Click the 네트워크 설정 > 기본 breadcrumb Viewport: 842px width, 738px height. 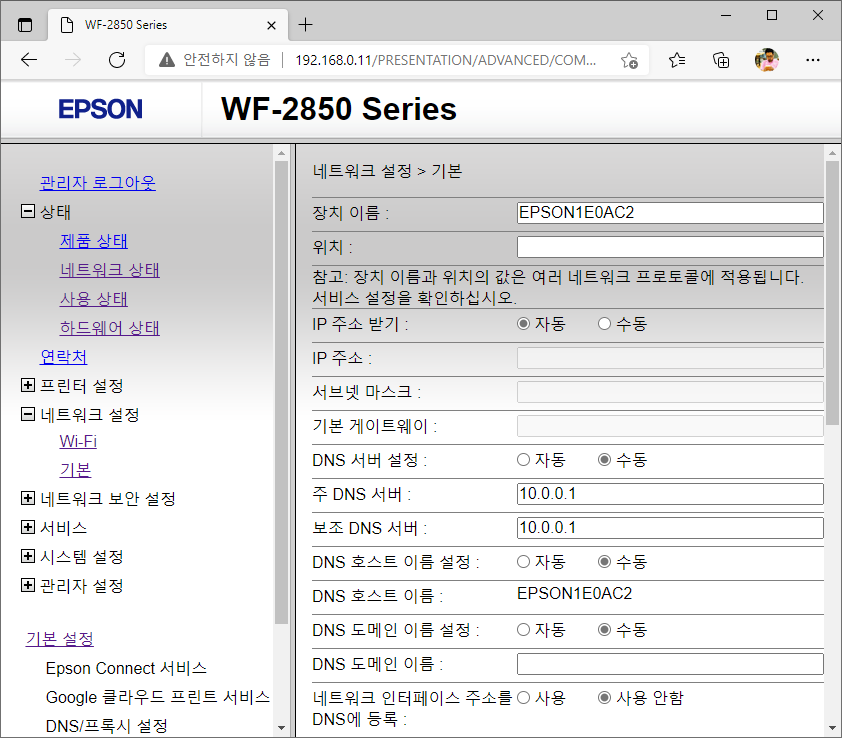click(x=387, y=171)
